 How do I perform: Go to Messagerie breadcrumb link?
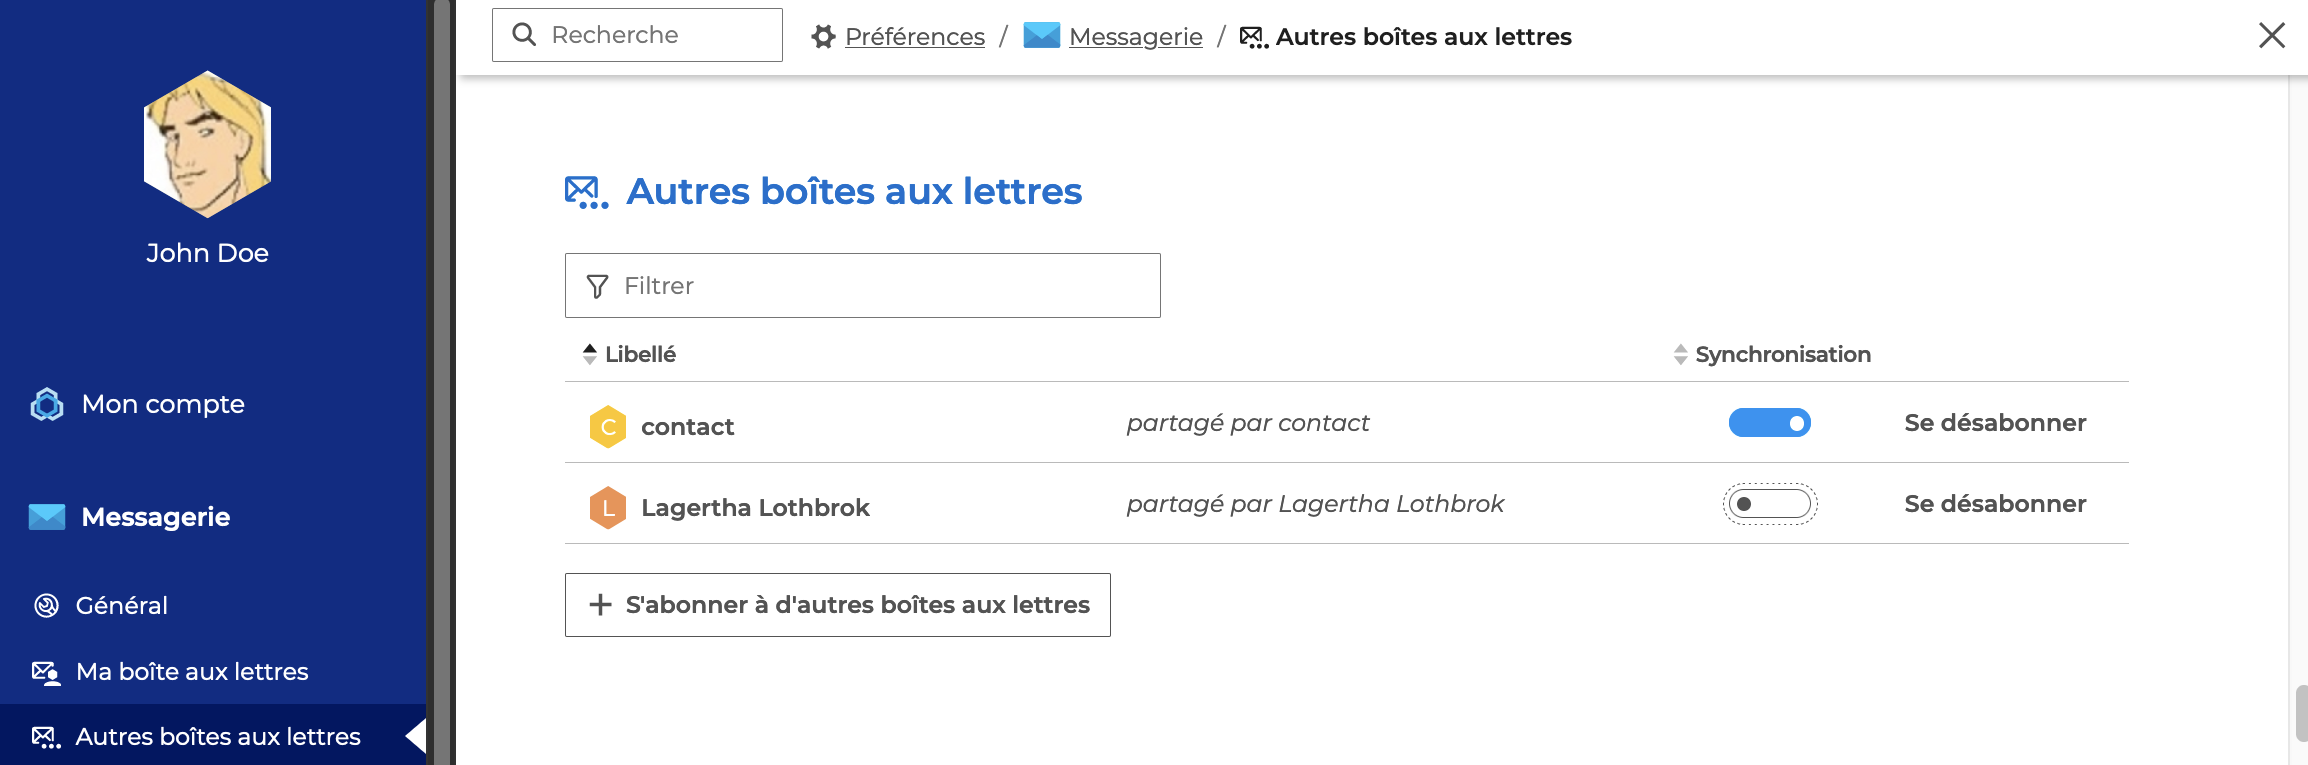point(1135,37)
